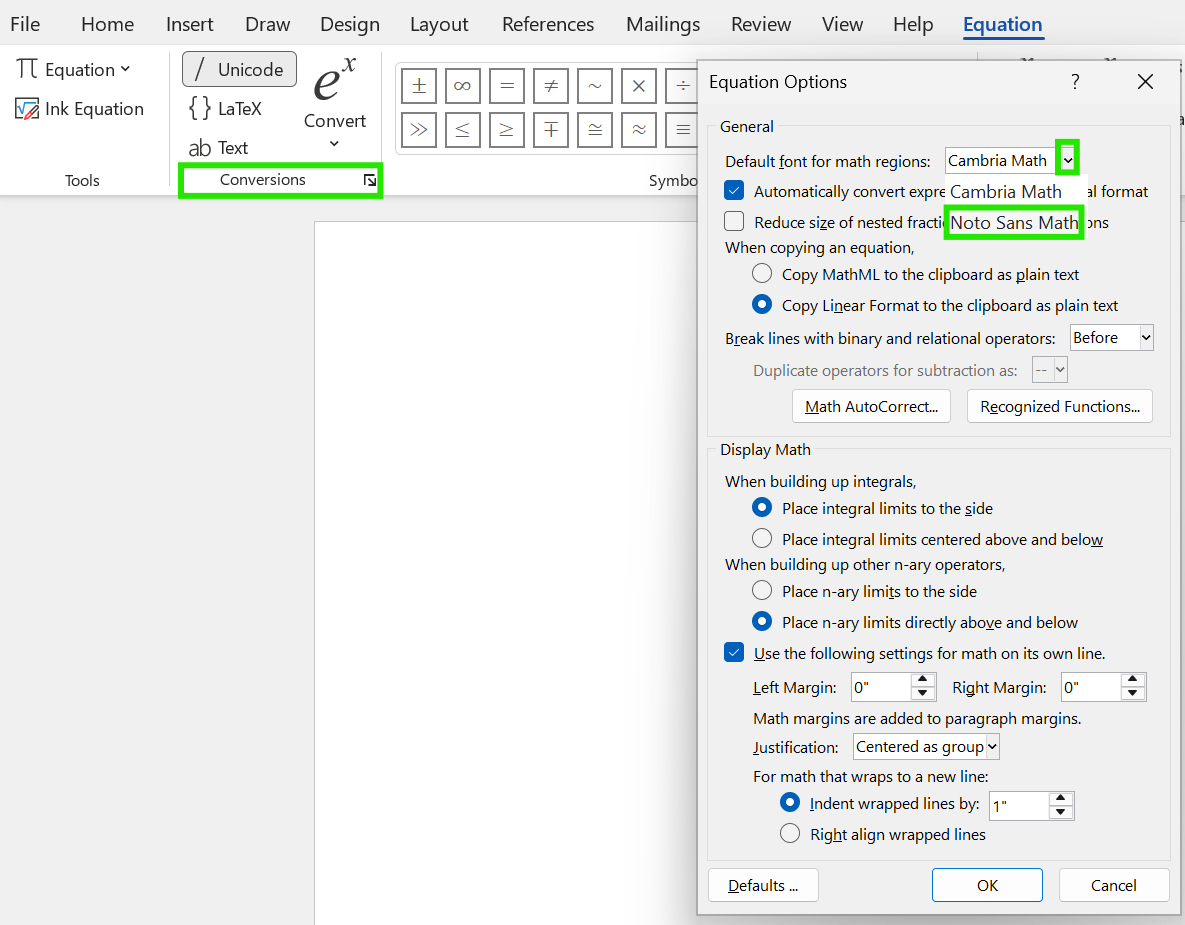Image resolution: width=1185 pixels, height=925 pixels.
Task: Select the not-equal symbol
Action: (x=550, y=85)
